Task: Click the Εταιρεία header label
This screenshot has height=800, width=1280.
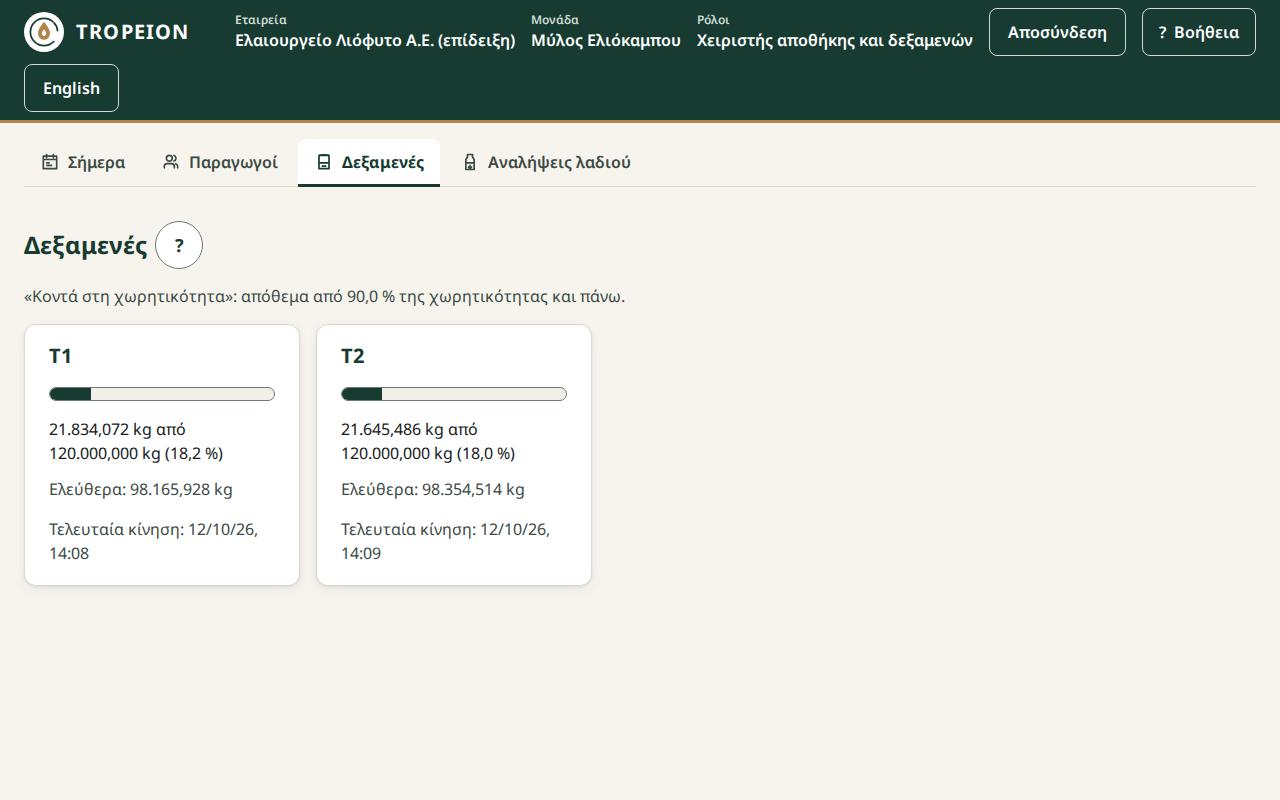Action: 261,20
